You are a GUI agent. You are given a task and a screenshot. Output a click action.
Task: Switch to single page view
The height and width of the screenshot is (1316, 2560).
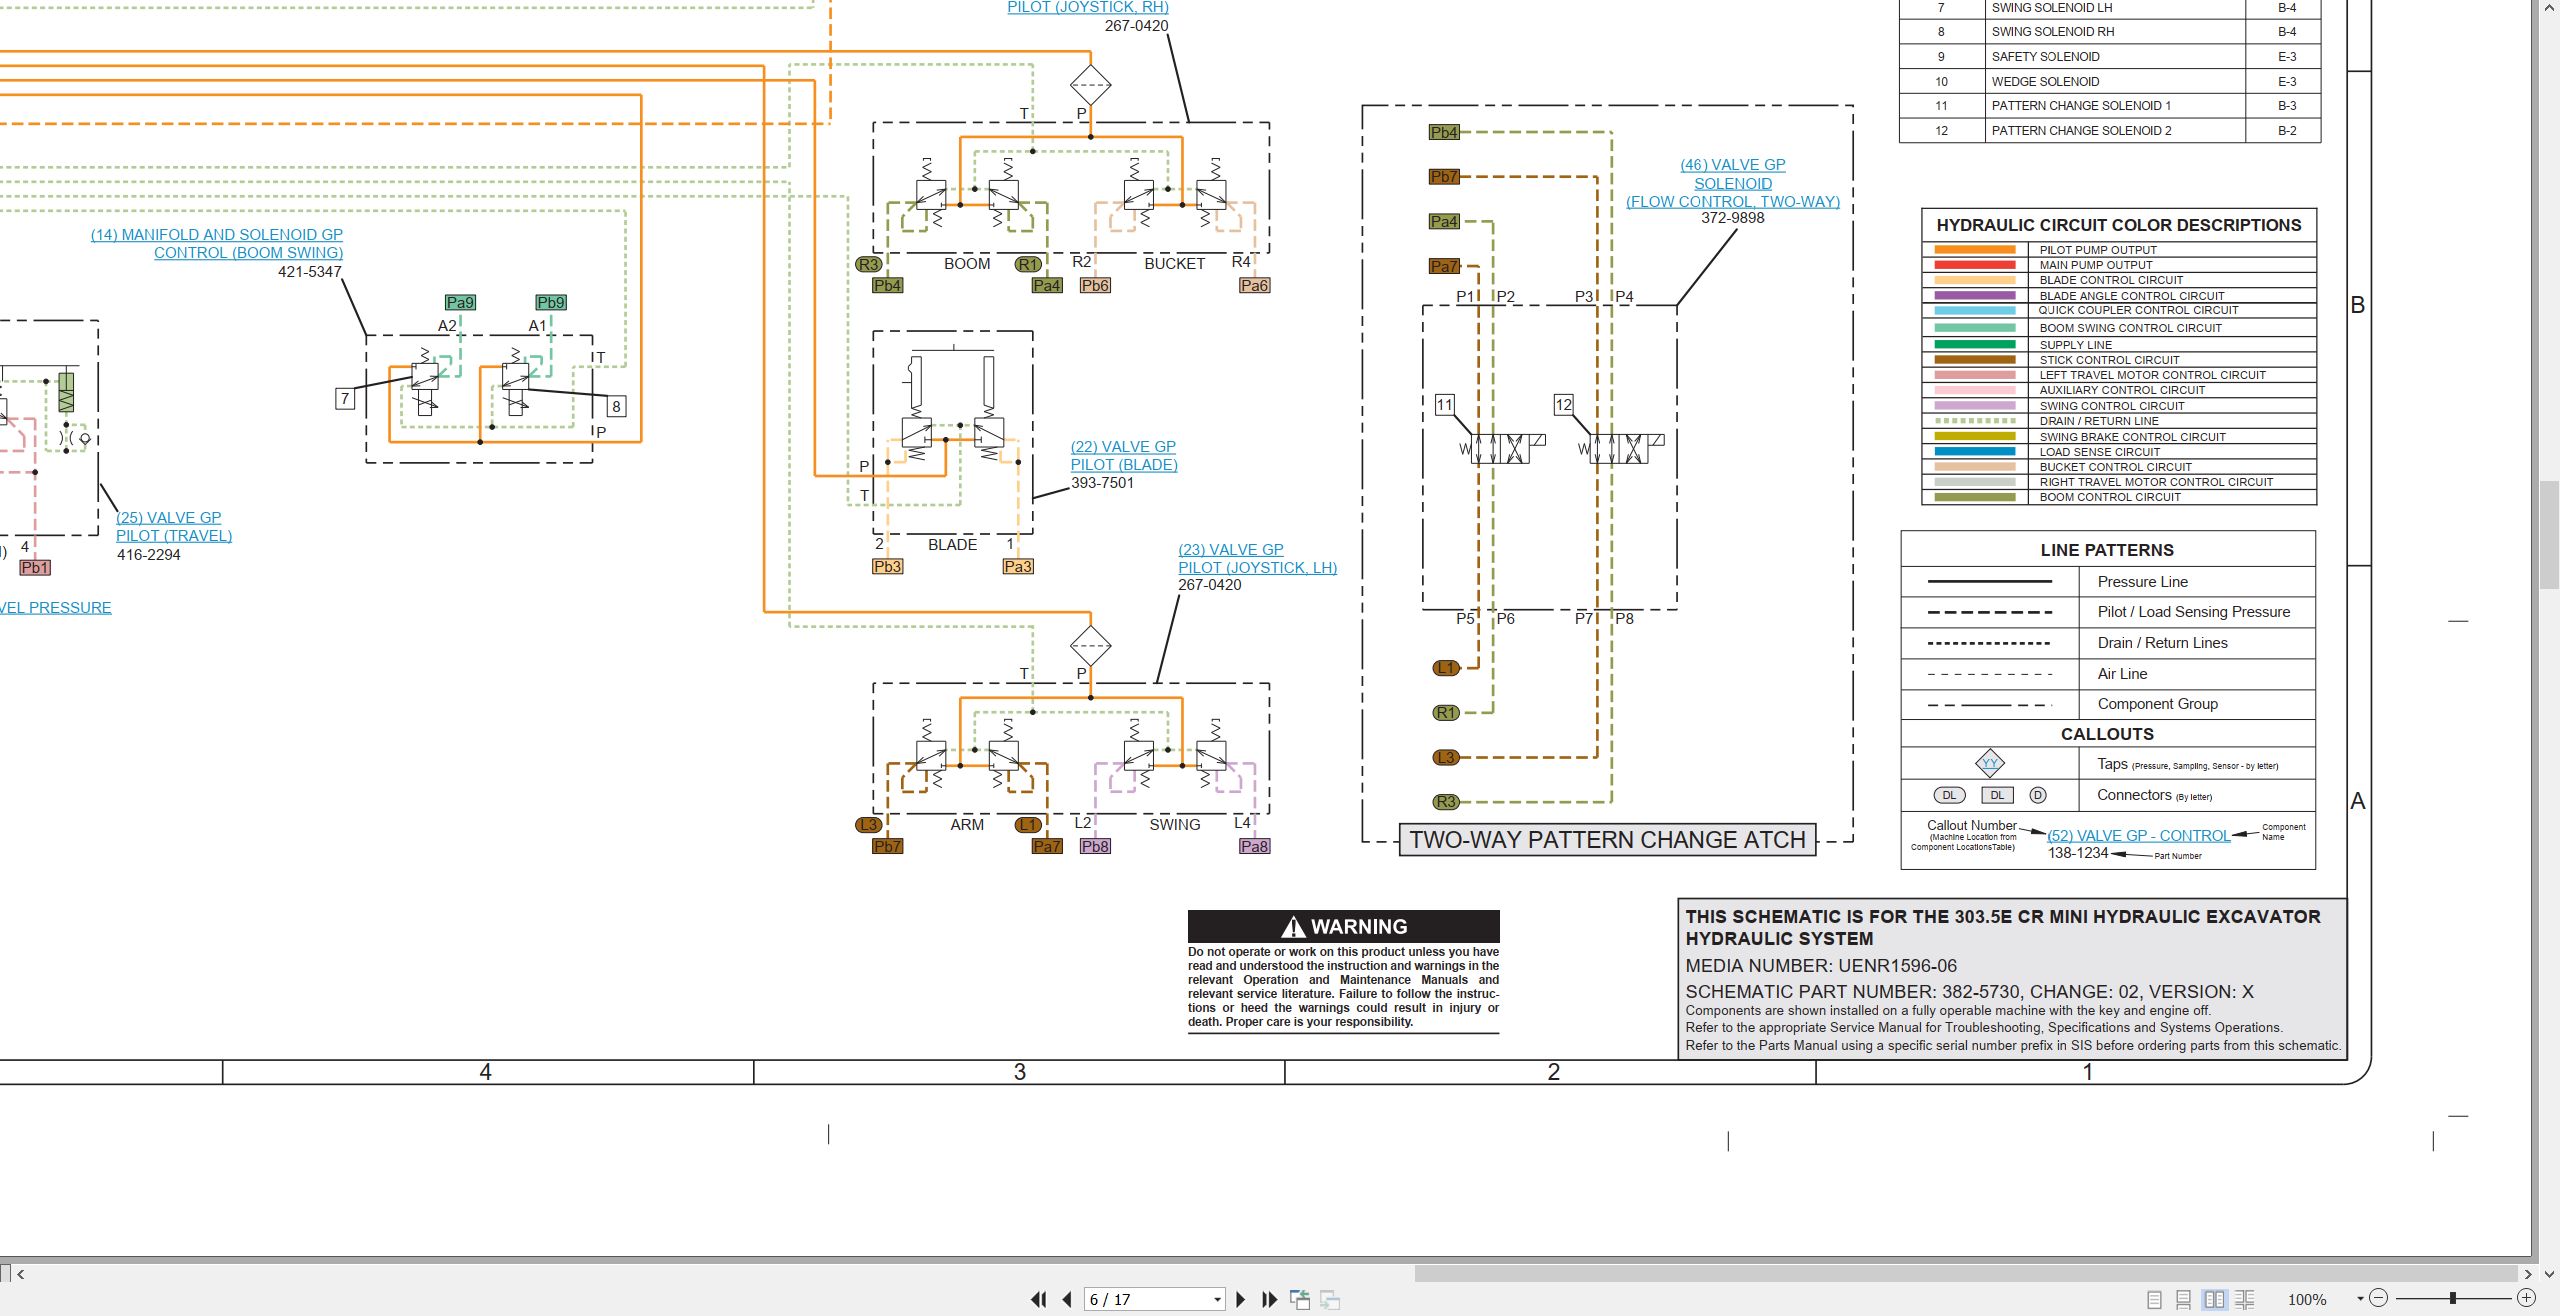click(2154, 1299)
